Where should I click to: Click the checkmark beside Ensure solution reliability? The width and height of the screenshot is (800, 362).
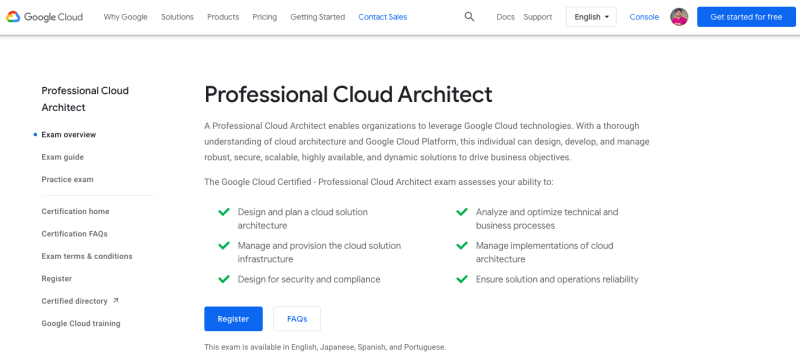[x=462, y=279]
